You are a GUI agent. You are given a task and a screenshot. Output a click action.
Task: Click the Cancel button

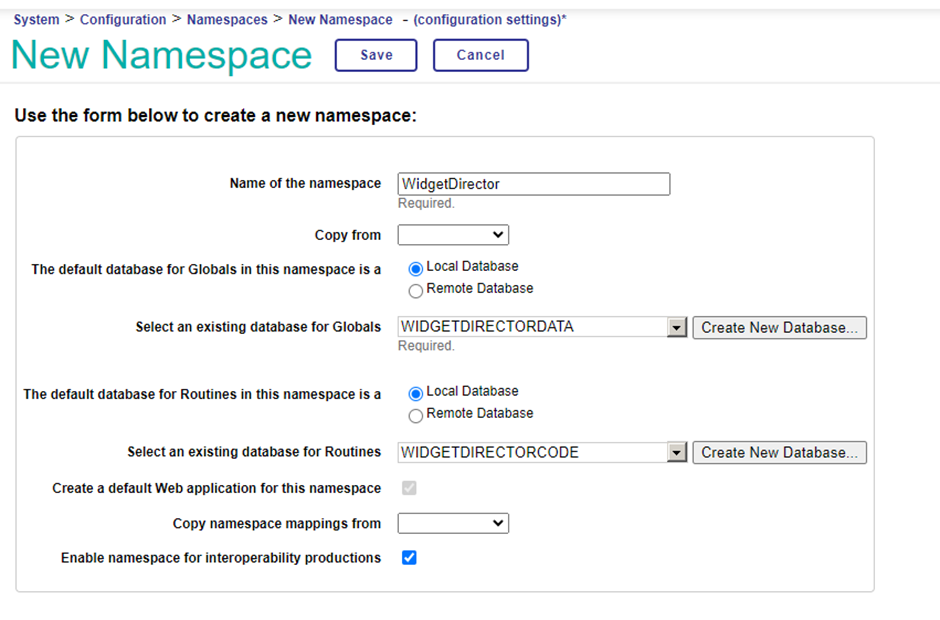click(480, 55)
